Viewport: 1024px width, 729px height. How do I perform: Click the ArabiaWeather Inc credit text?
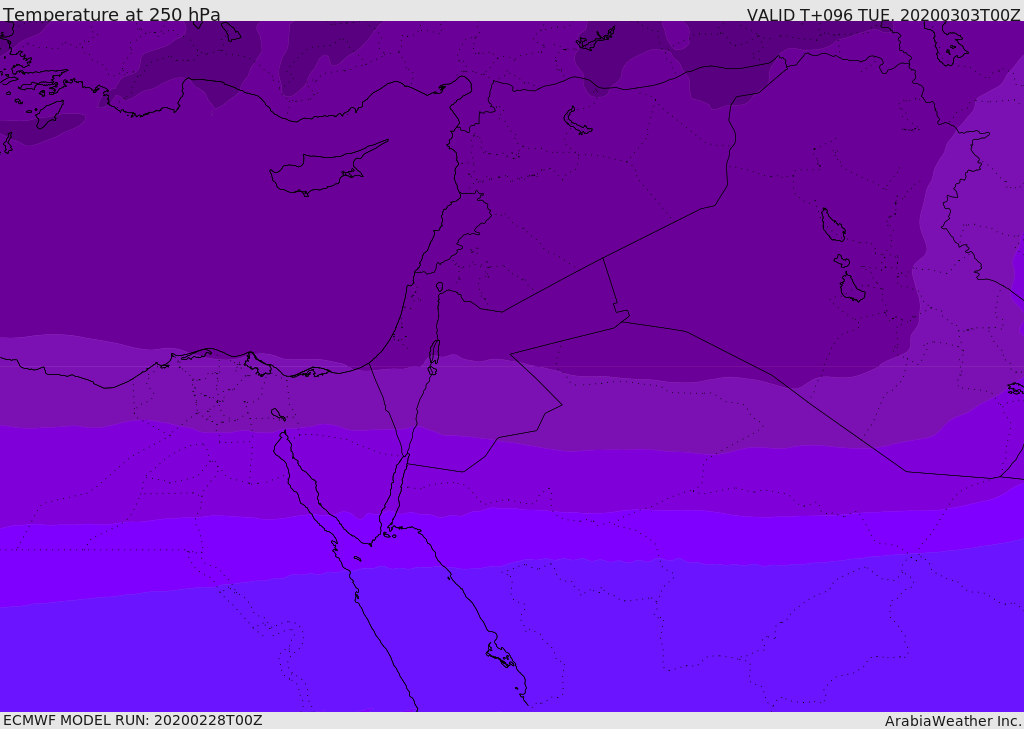(x=953, y=721)
